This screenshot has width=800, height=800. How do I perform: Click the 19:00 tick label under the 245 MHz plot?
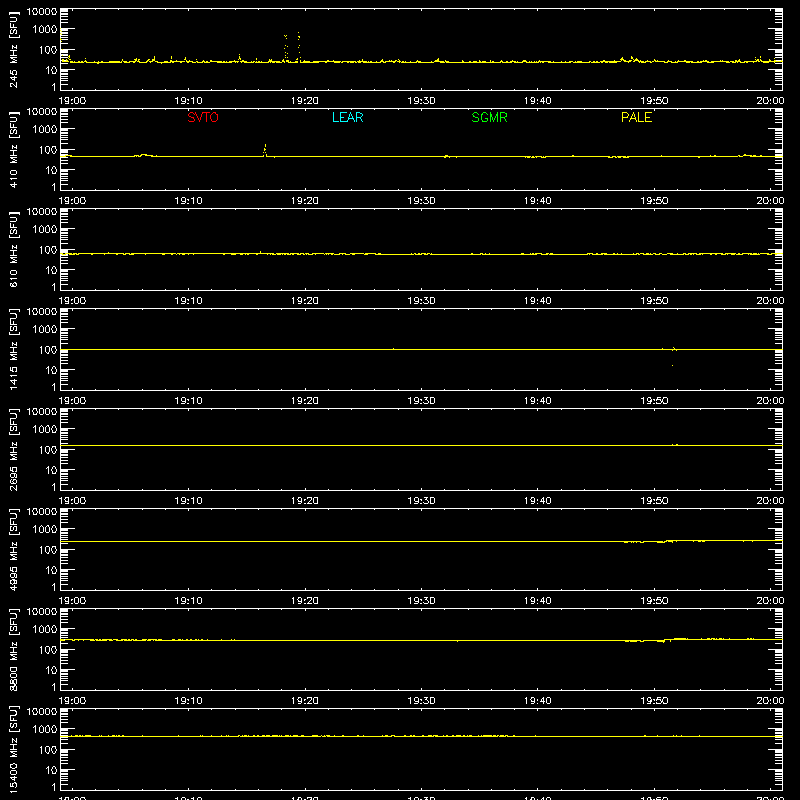(x=72, y=101)
